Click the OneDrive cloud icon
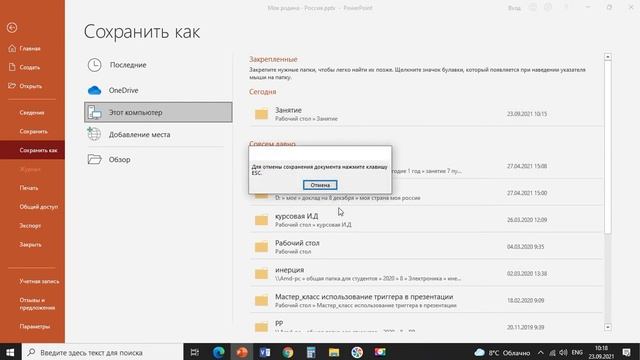 (x=94, y=90)
